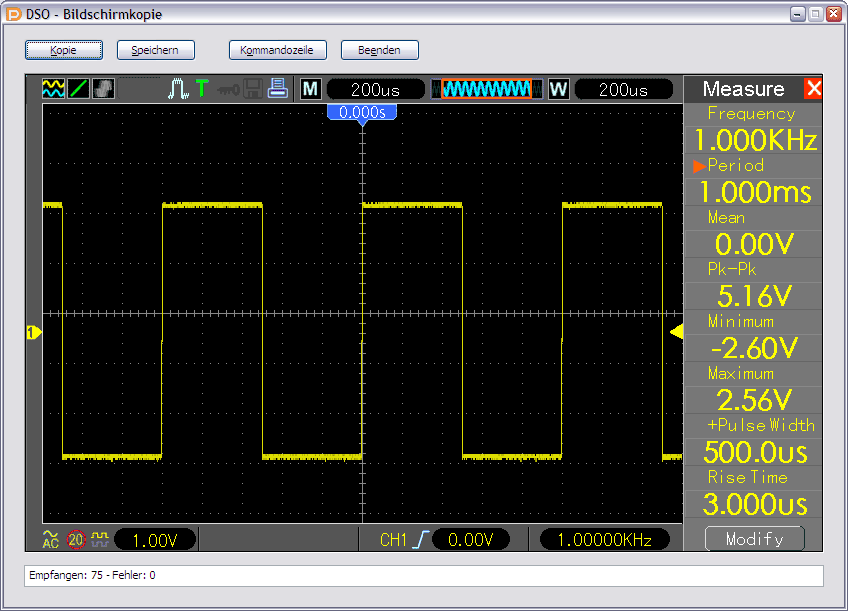Image resolution: width=848 pixels, height=611 pixels.
Task: Click the 1.000ms period value
Action: coord(756,192)
